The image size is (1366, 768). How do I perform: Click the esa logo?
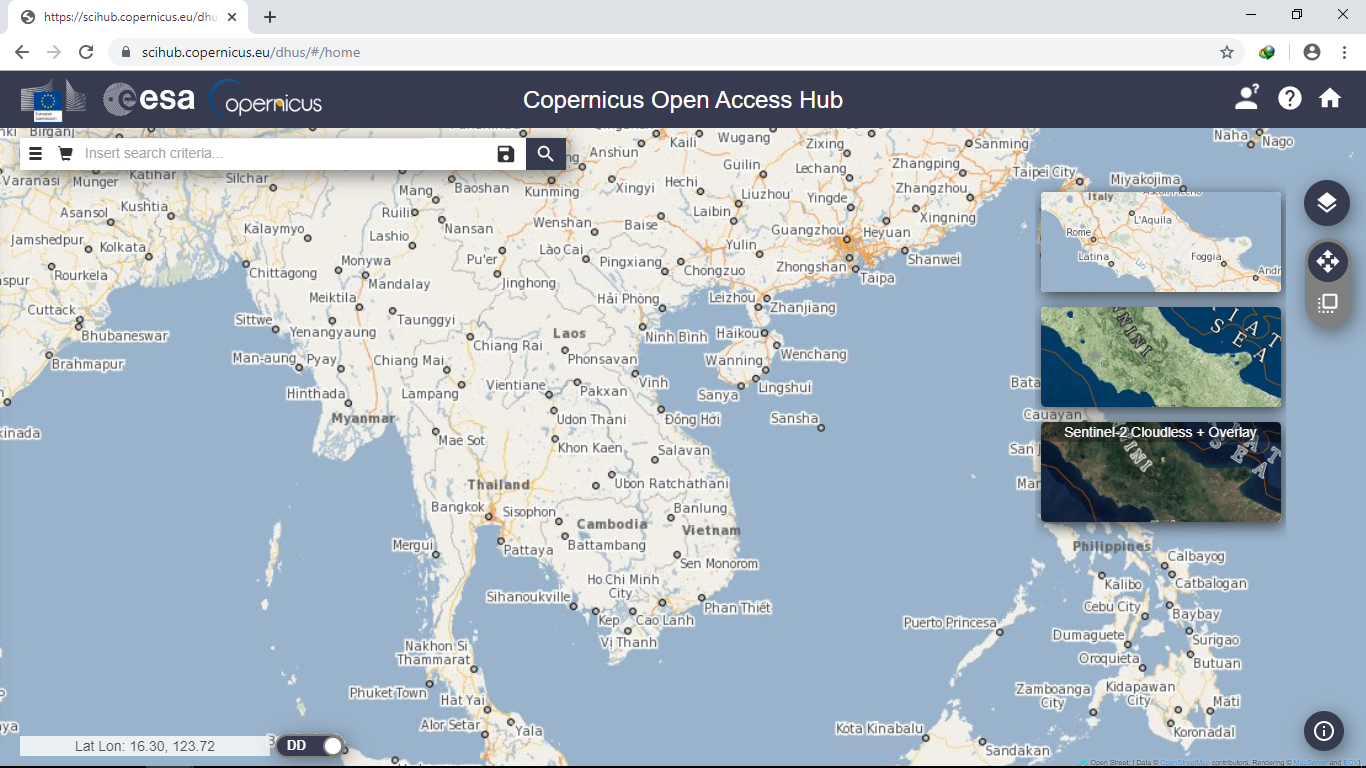149,99
